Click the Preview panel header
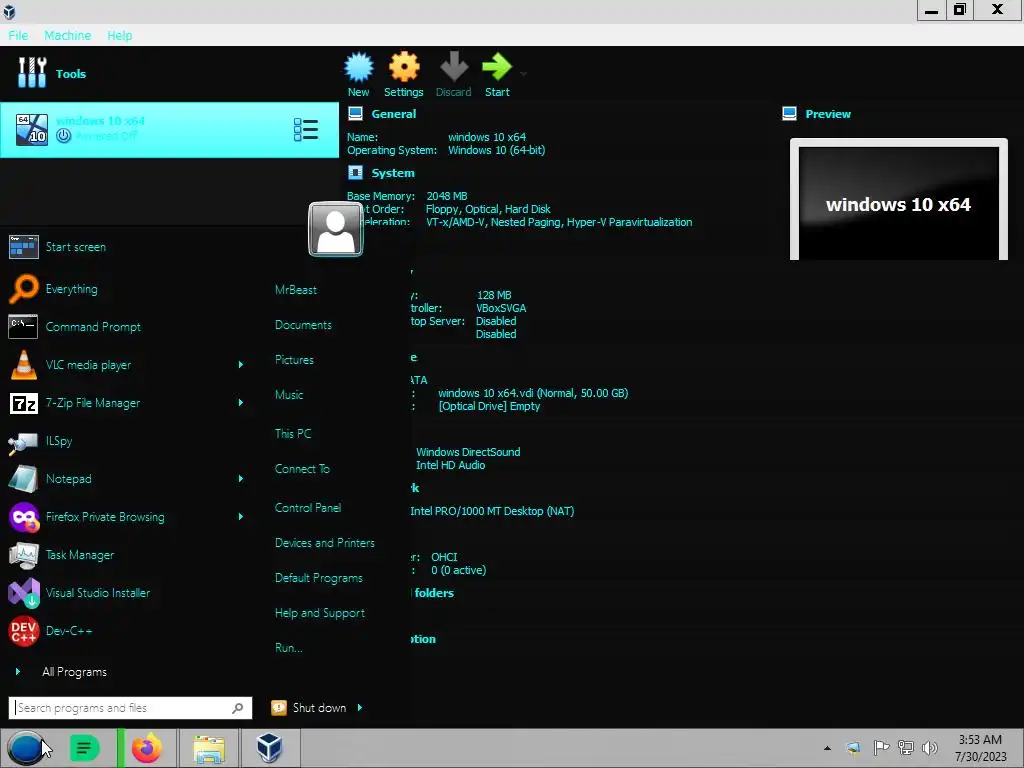1024x768 pixels. click(827, 114)
